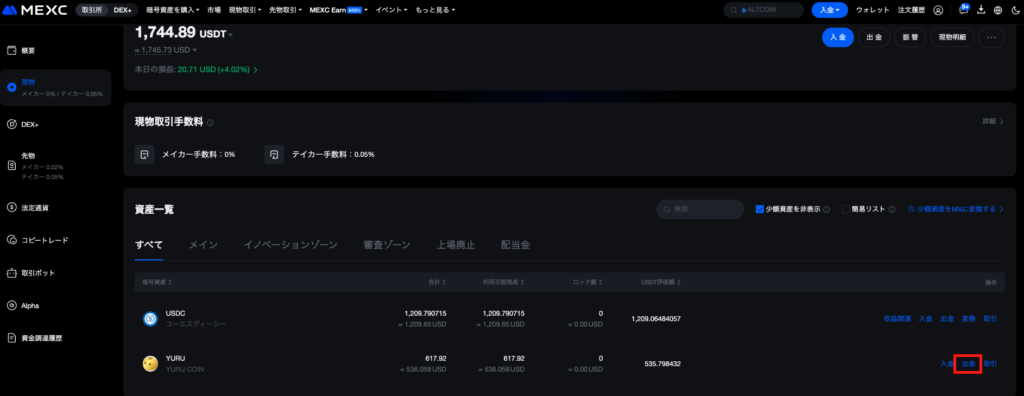Click 少額資産をMXに変換する link
The height and width of the screenshot is (396, 1024).
coord(955,209)
